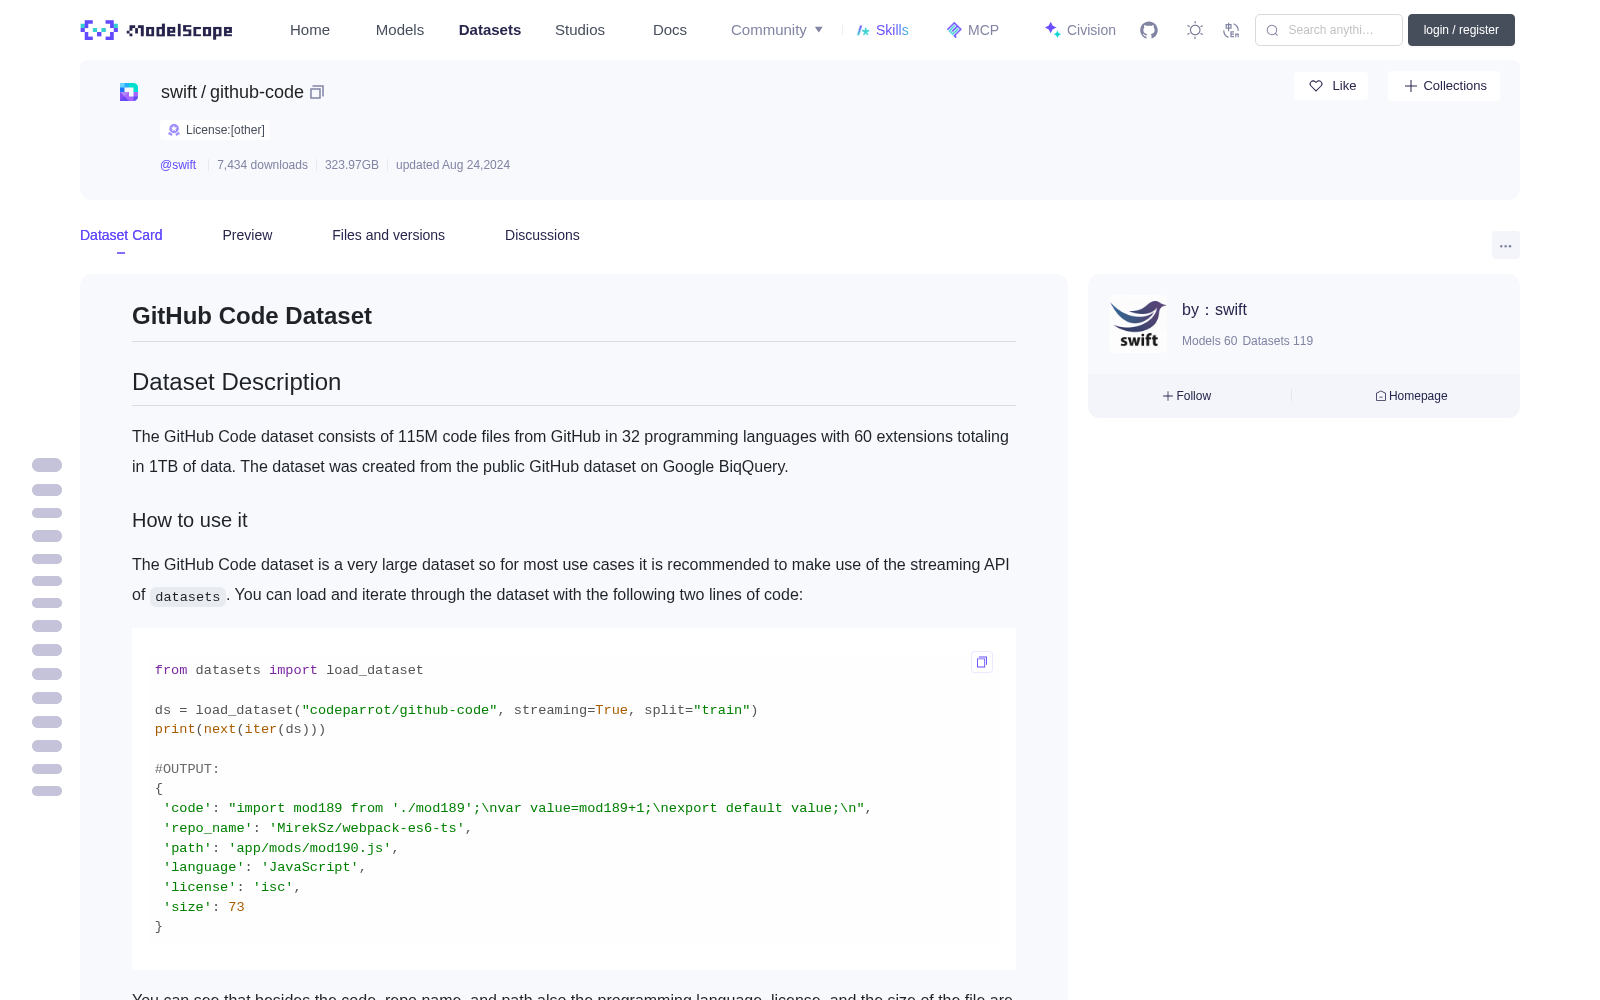Click 'by : swift' owner name

click(x=1214, y=310)
